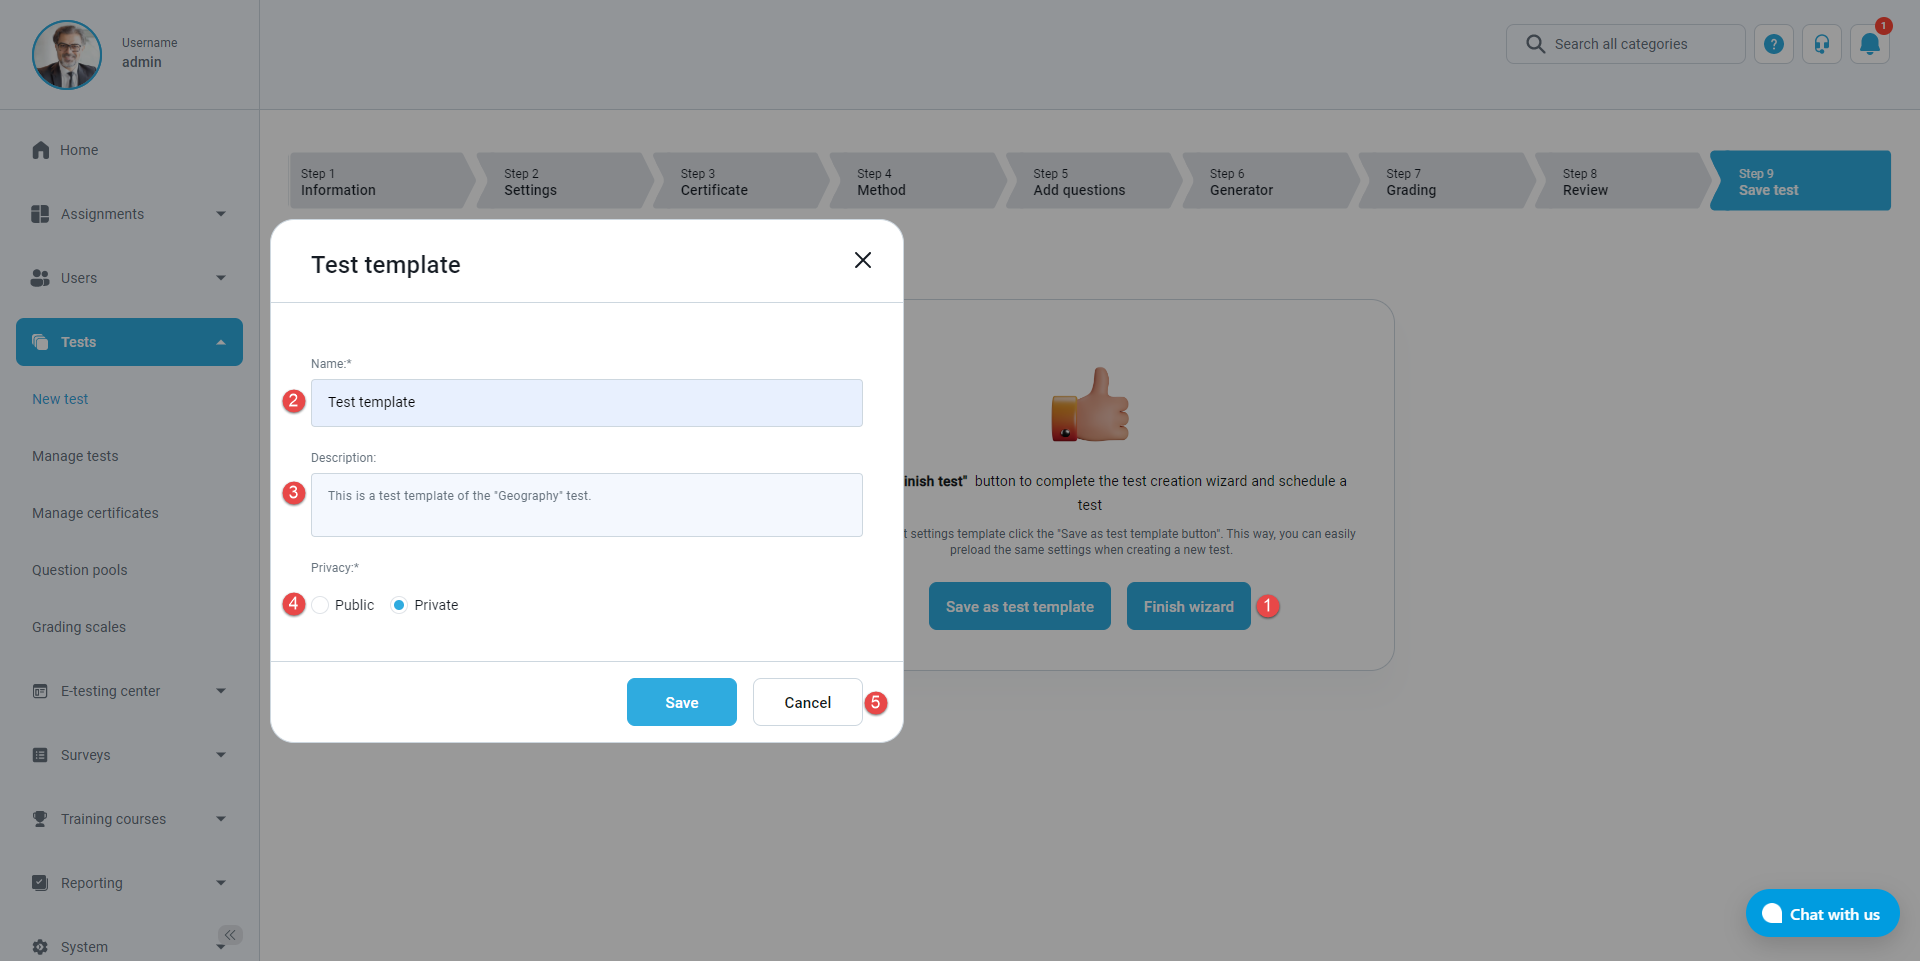Screen dimensions: 1920x961
Task: Go to Step 4 Method
Action: click(x=918, y=181)
